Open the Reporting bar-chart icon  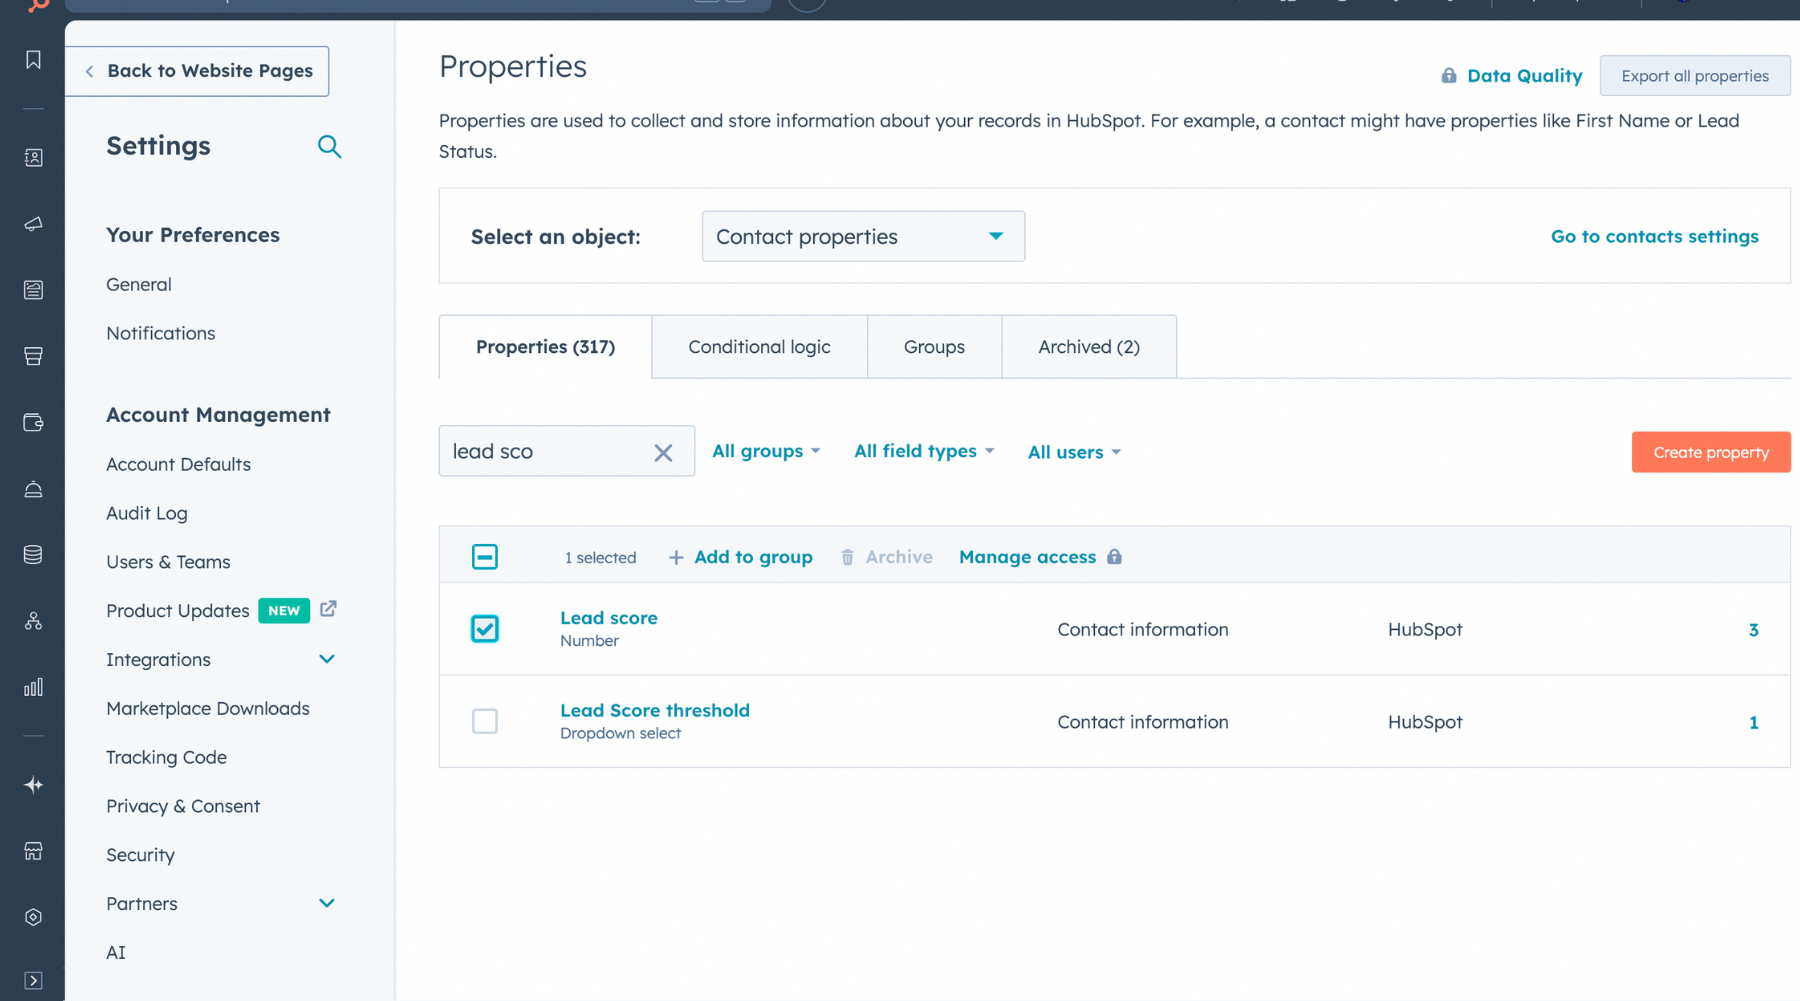(x=33, y=687)
